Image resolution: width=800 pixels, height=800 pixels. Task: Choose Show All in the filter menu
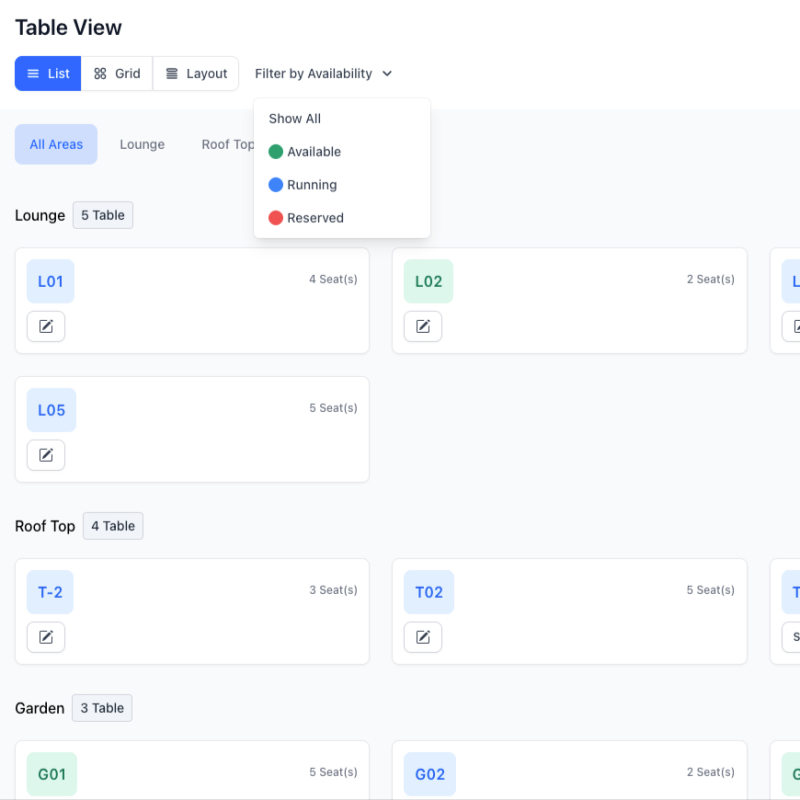click(x=294, y=118)
